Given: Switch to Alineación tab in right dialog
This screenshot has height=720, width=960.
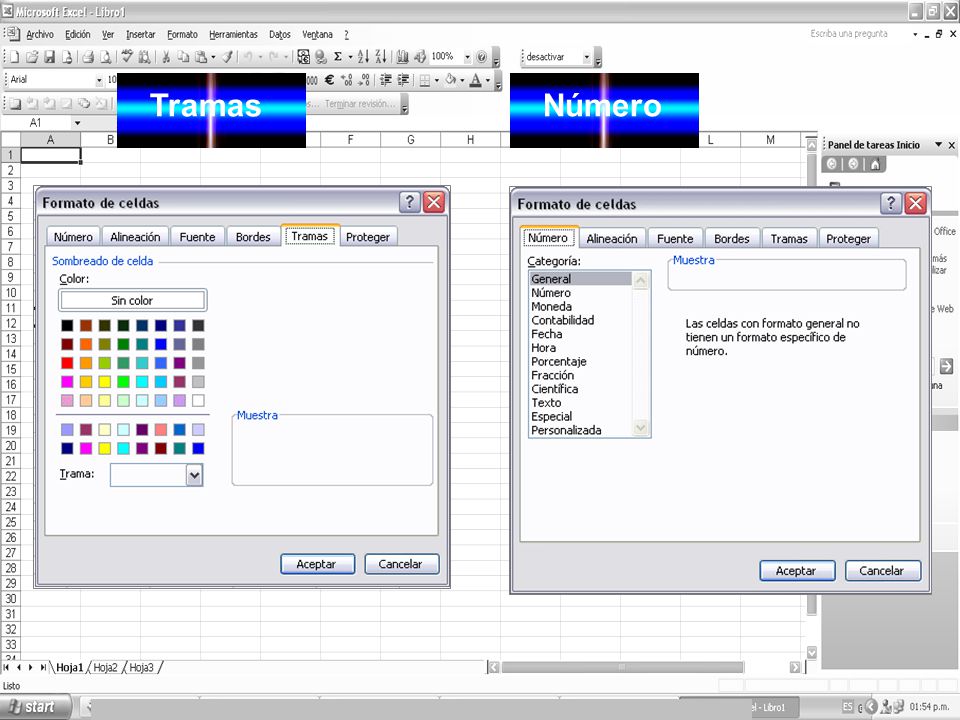Looking at the screenshot, I should click(612, 239).
